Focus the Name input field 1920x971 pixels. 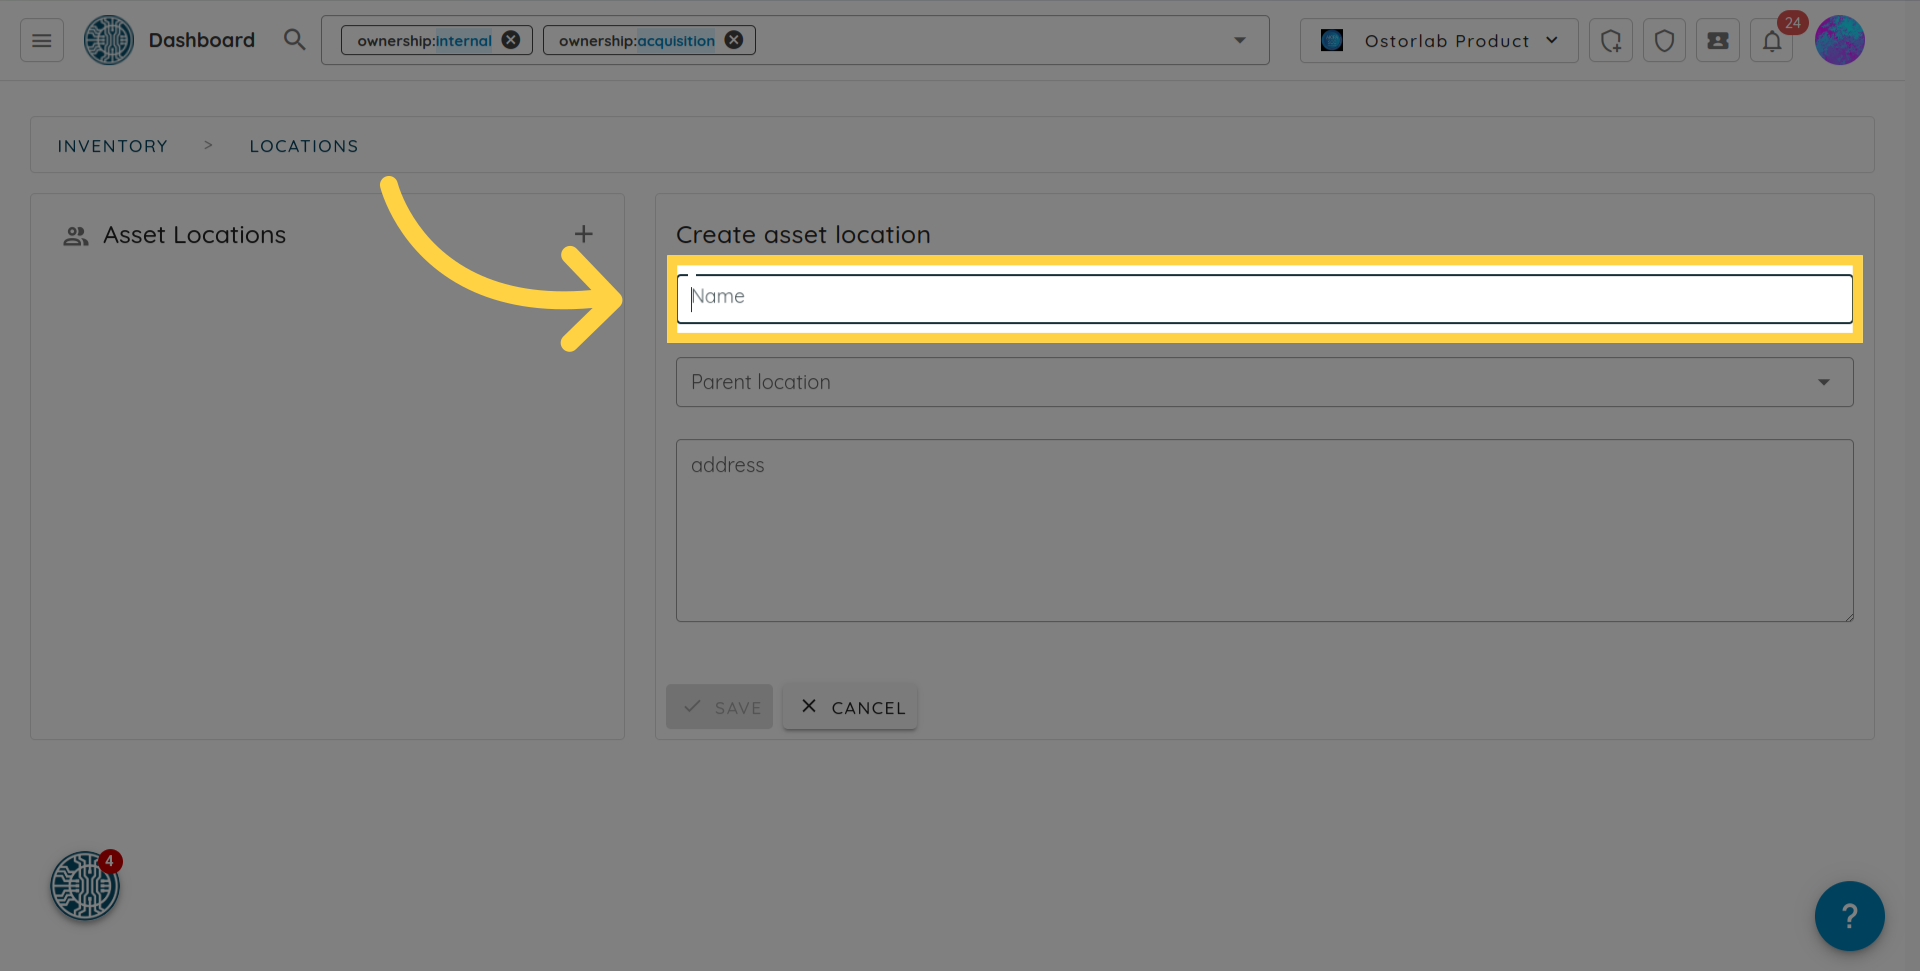[1264, 298]
